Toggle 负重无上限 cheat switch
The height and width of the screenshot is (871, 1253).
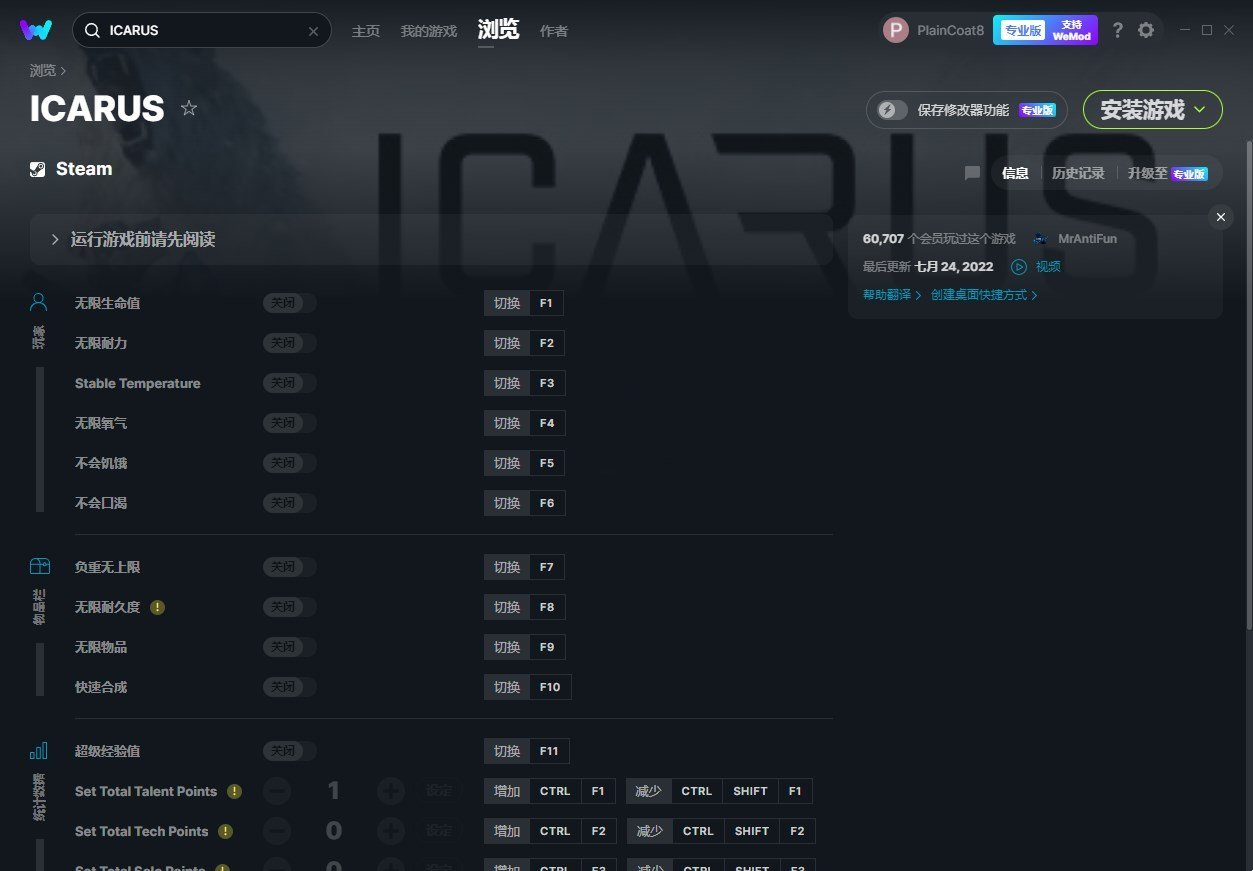click(x=290, y=567)
